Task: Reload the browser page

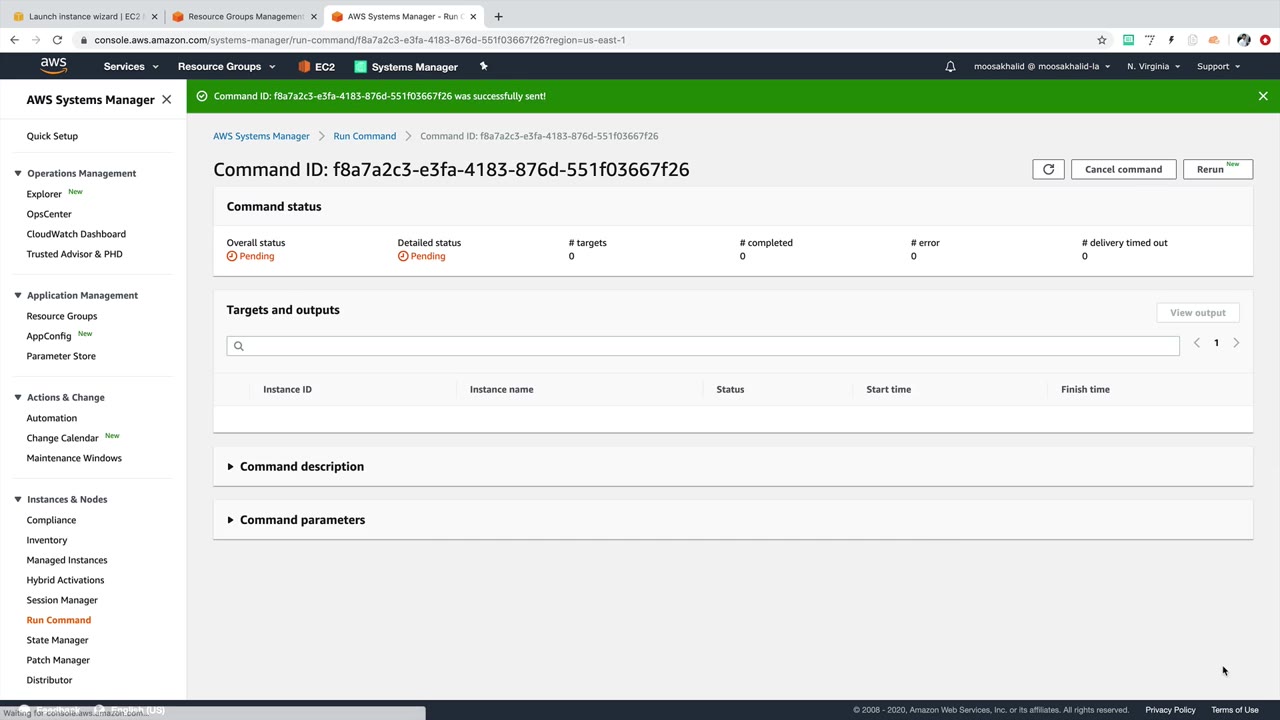Action: click(x=58, y=40)
